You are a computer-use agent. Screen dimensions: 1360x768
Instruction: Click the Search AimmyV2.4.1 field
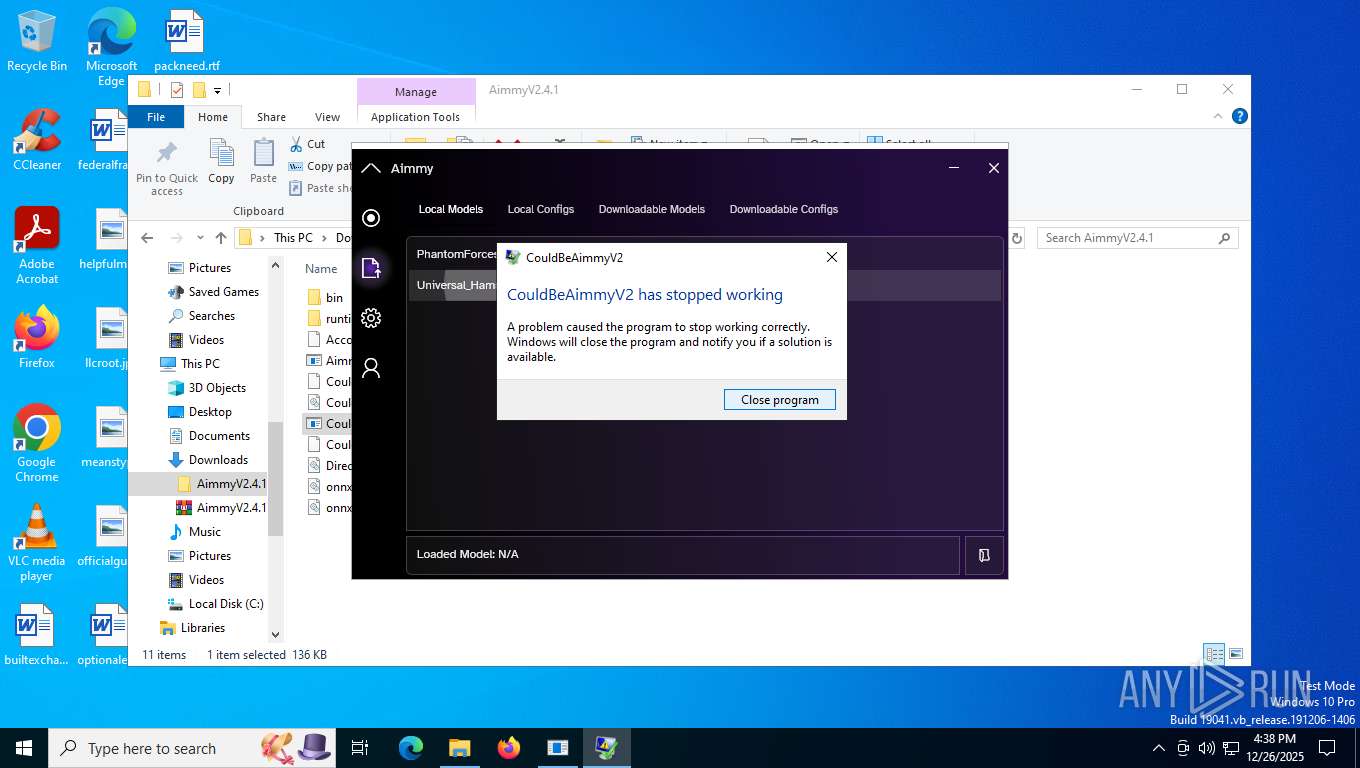[1138, 238]
